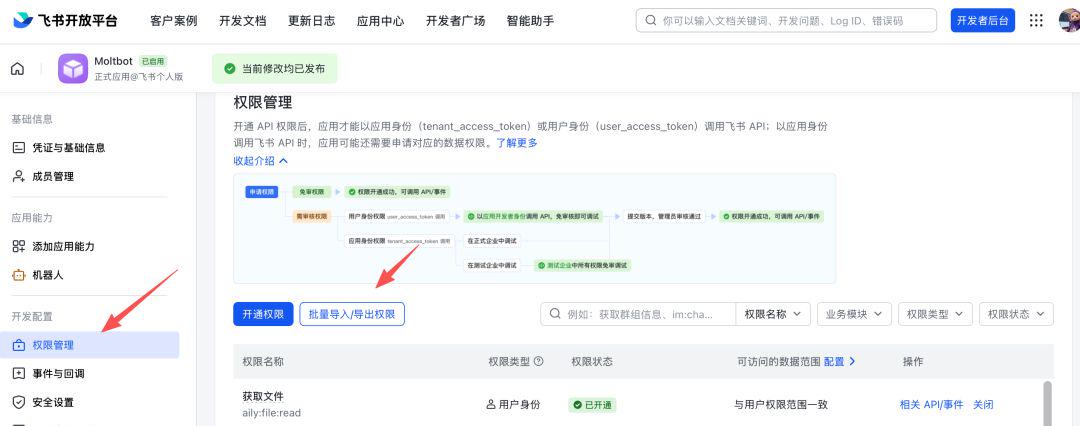Screen dimensions: 1080x426
Task: Click 批量导入/导出权限 button
Action: 352,314
